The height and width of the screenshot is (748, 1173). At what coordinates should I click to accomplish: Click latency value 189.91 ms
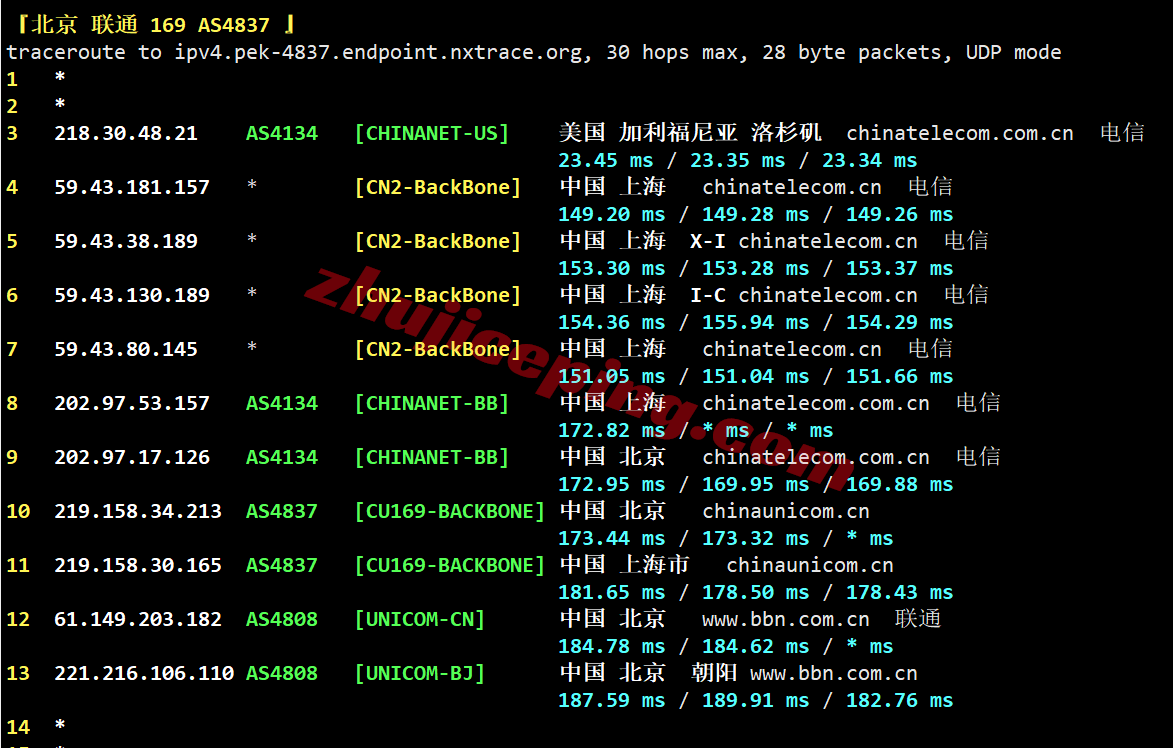point(756,700)
